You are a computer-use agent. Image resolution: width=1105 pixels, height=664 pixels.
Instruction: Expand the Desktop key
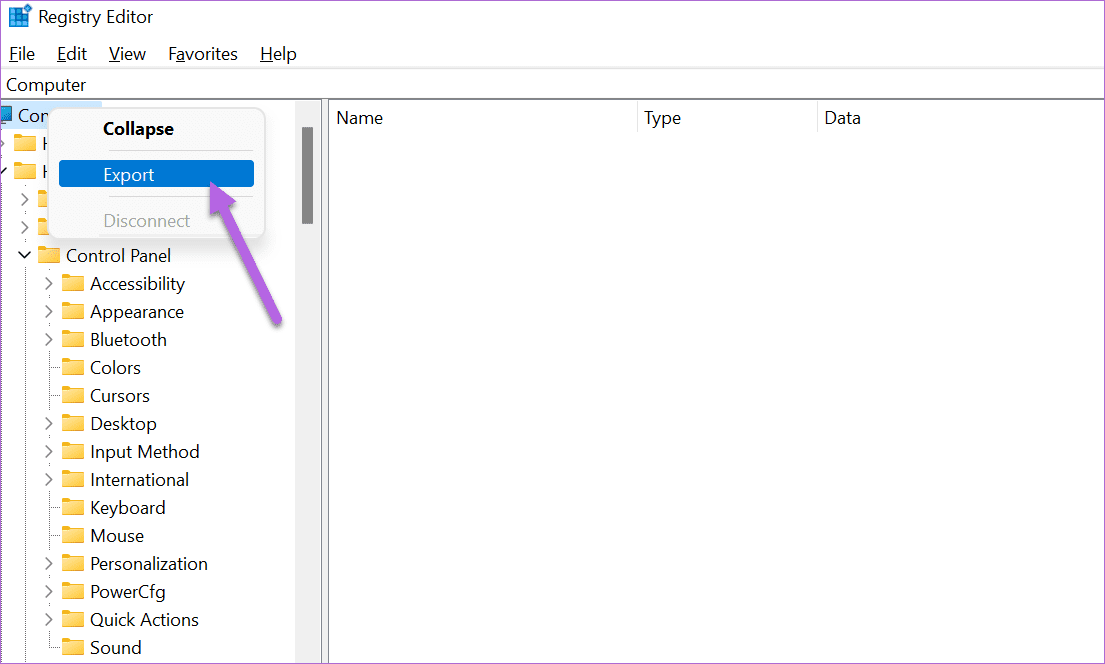click(49, 424)
